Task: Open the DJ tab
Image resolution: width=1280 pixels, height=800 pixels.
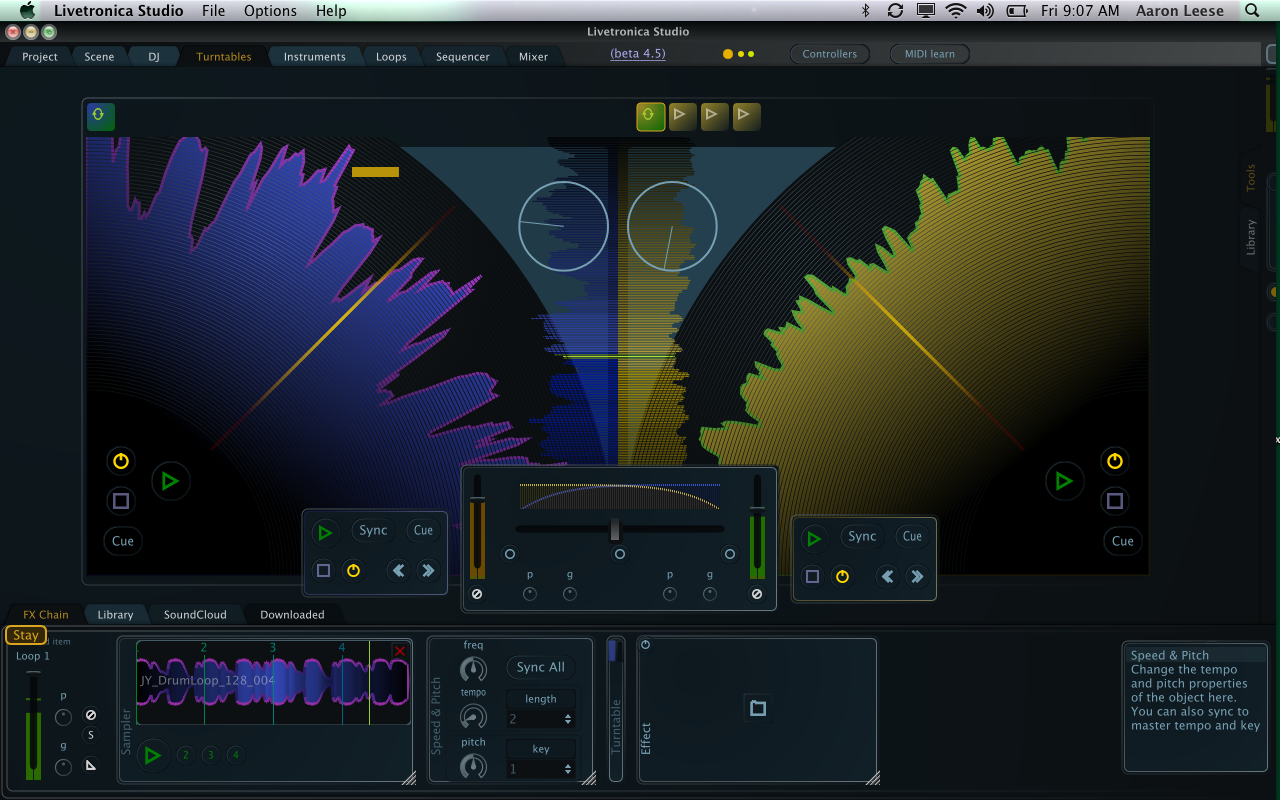Action: [x=154, y=57]
